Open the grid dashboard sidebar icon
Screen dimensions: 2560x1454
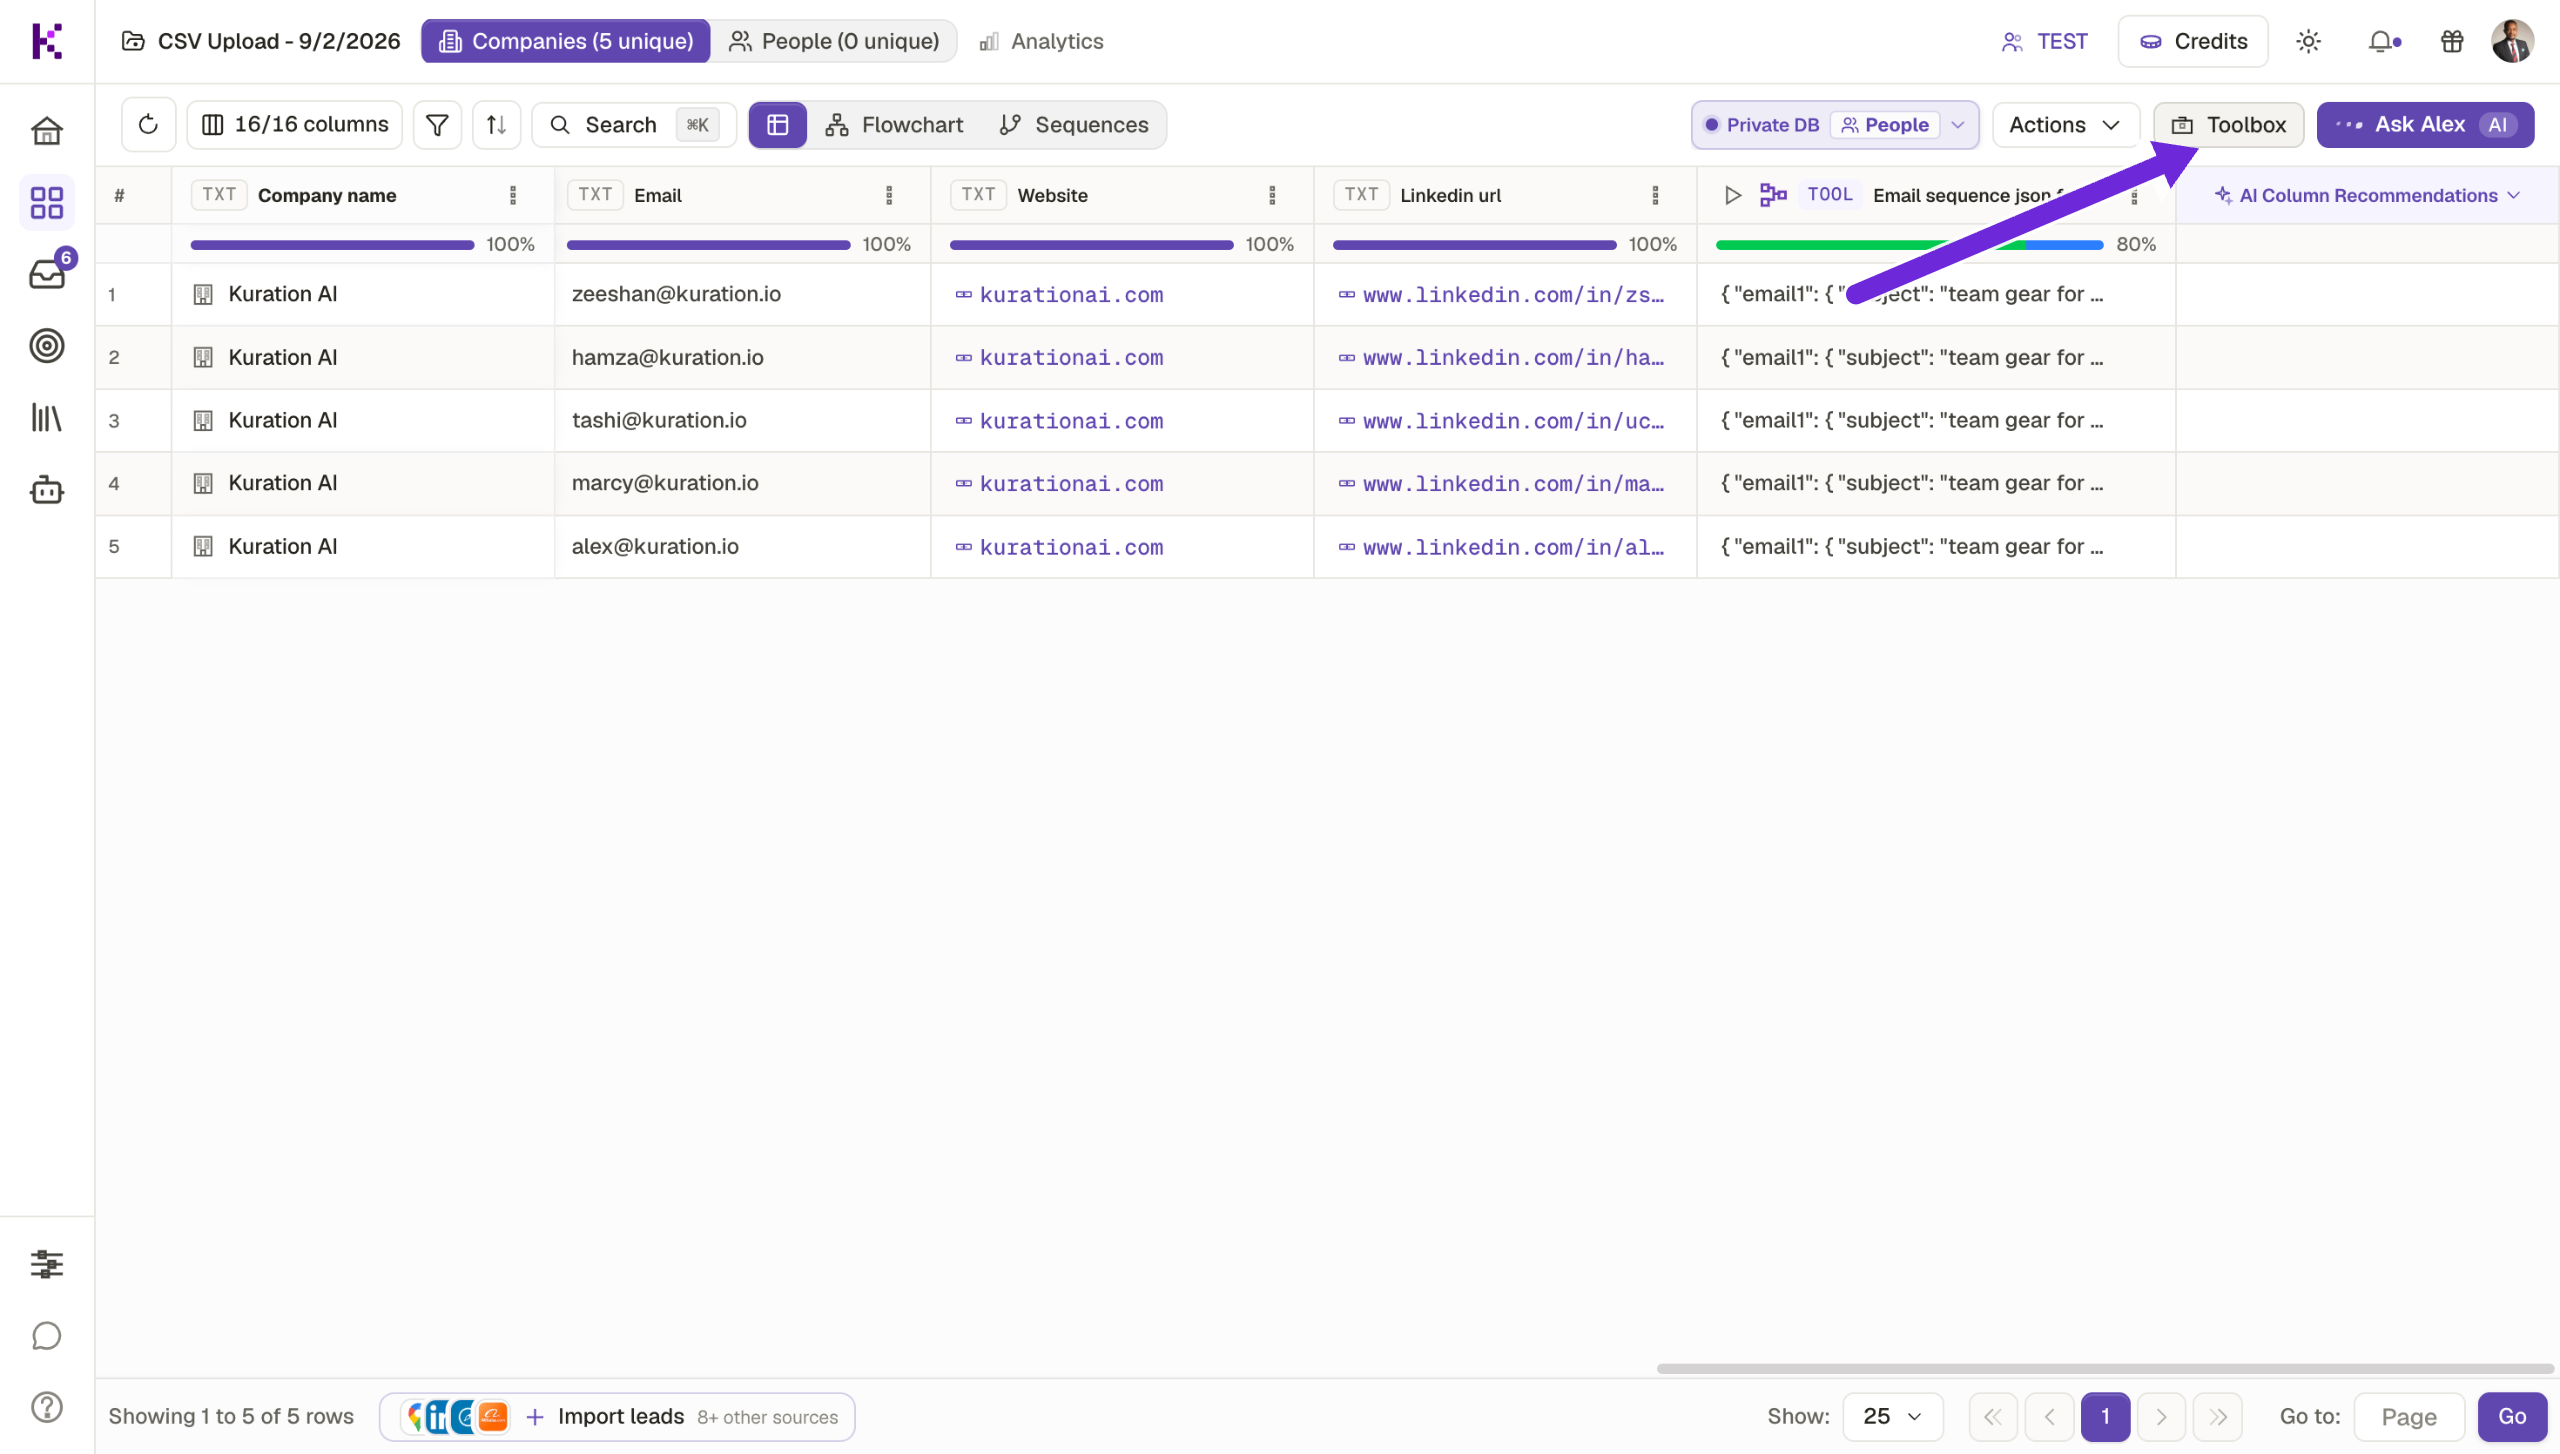pos(47,203)
